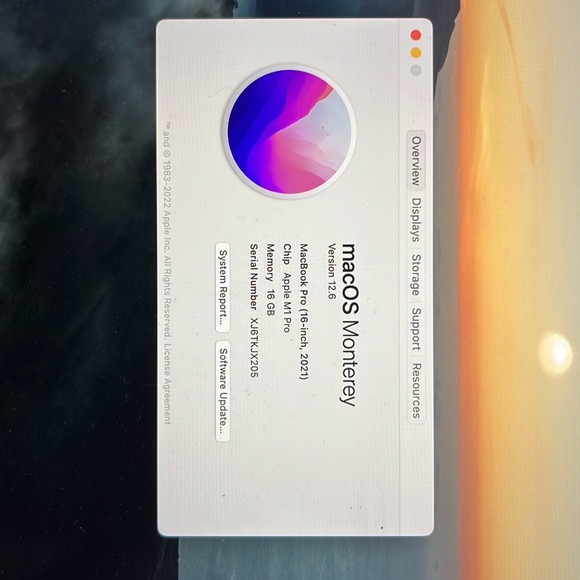580x580 pixels.
Task: Close the About This Mac window
Action: (x=416, y=36)
